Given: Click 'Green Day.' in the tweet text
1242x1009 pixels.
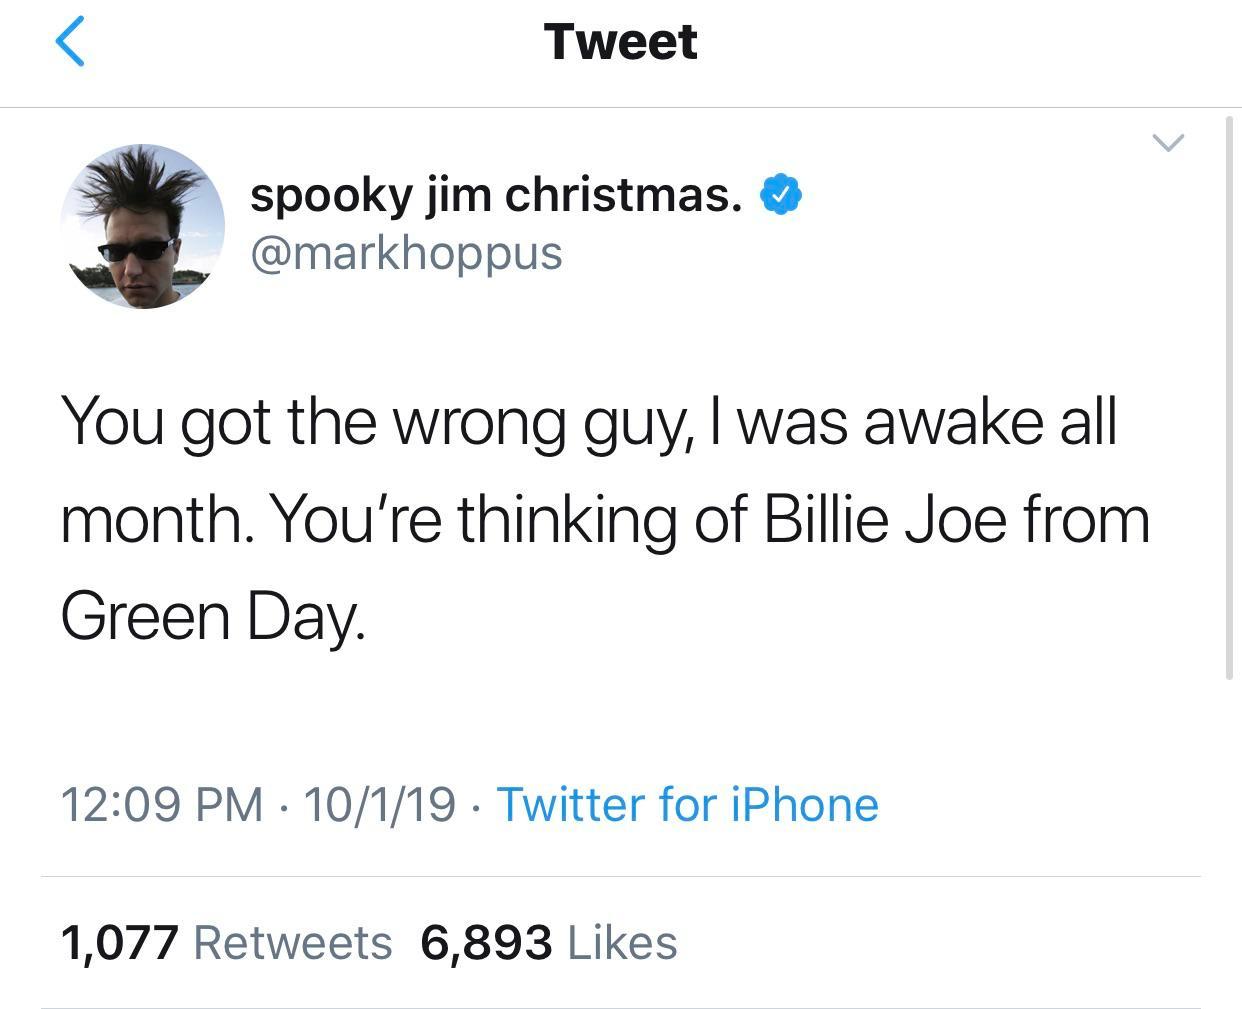Looking at the screenshot, I should tap(213, 616).
